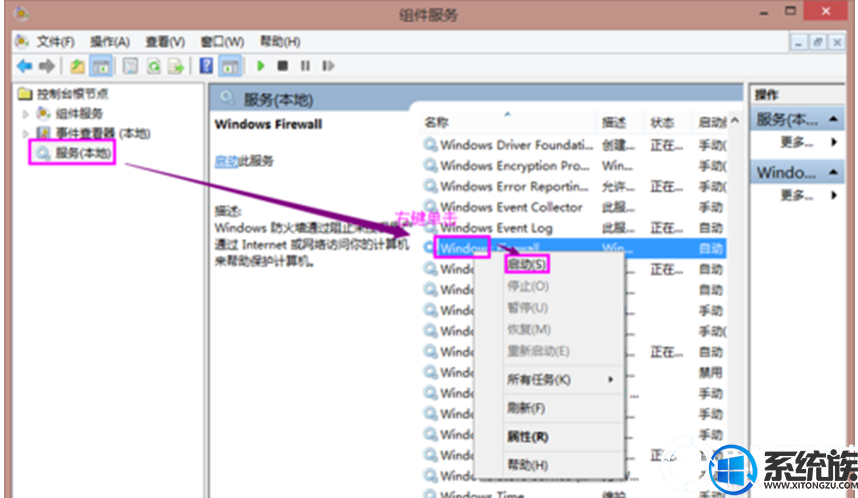The image size is (858, 498).
Task: Expand the 组件服务 tree node
Action: pos(25,114)
